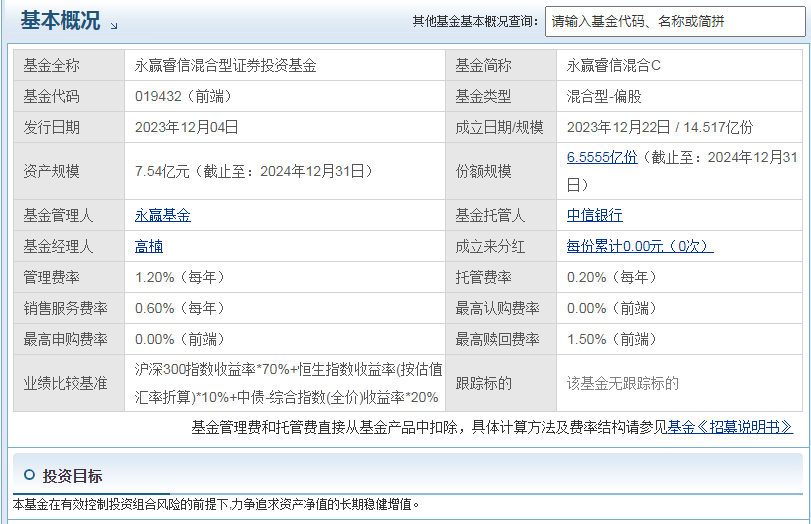The width and height of the screenshot is (811, 524).
Task: Click the 基金类型 label cell
Action: [501, 96]
